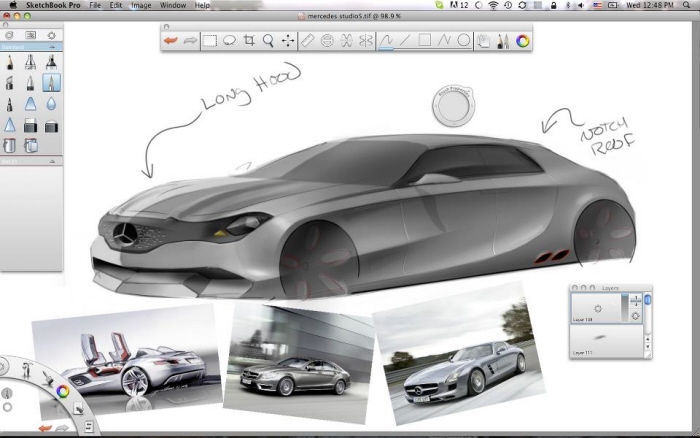Open the Color wheel editor in toolbar
700x438 pixels.
pos(523,41)
